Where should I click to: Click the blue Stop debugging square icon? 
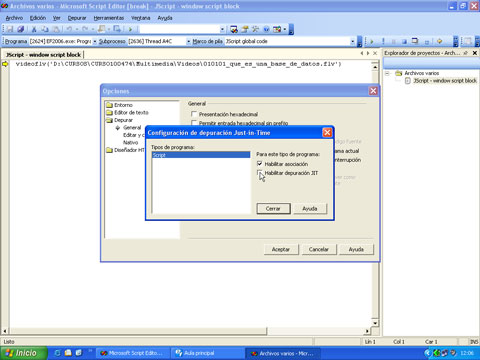tap(404, 41)
